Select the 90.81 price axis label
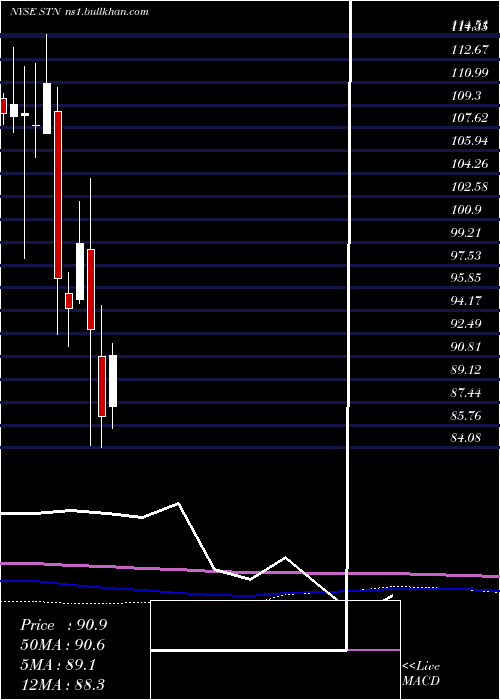Screen dimensions: 500x700 [466, 346]
